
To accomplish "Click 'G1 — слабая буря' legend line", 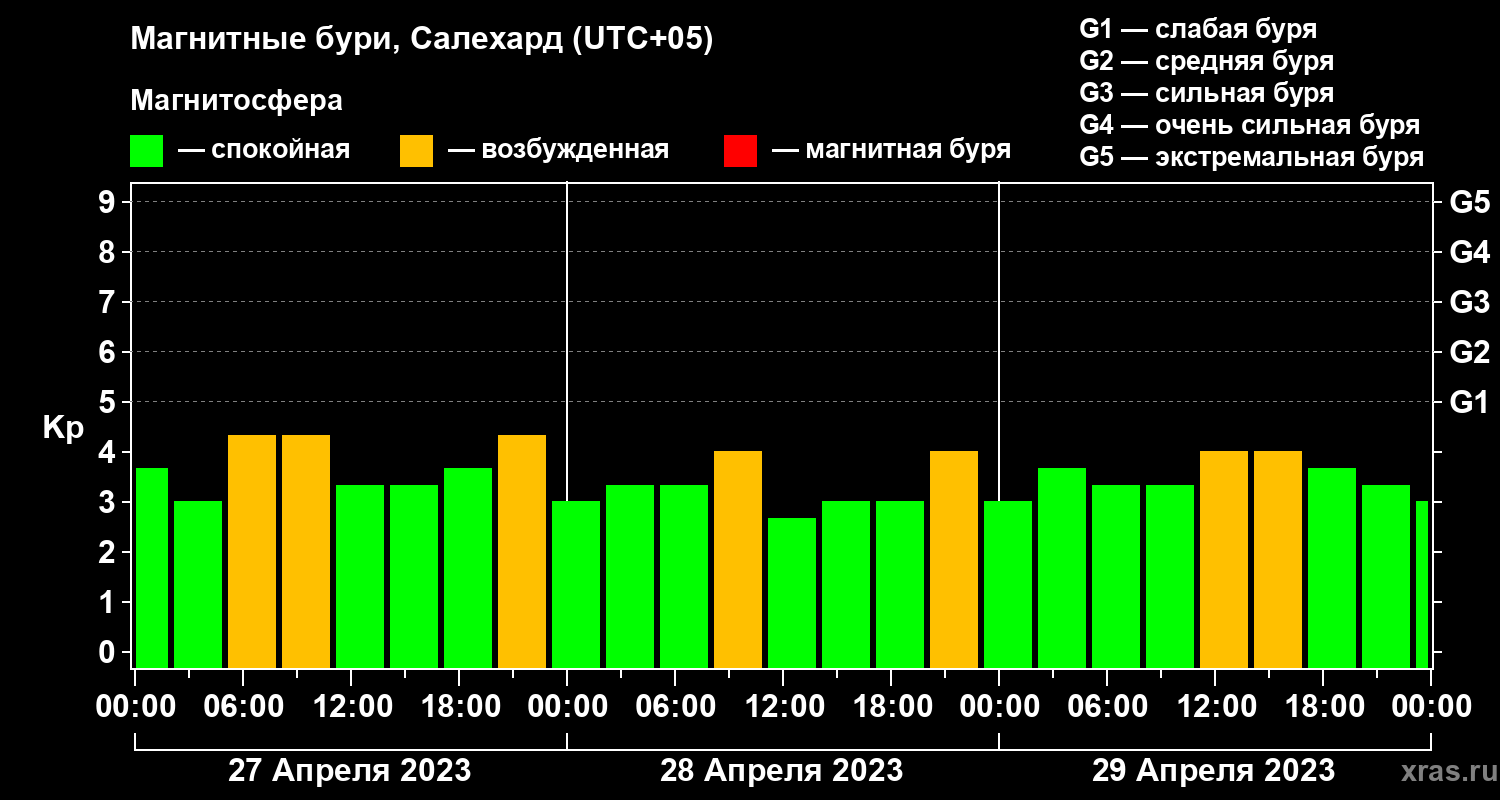I will pyautogui.click(x=1198, y=29).
